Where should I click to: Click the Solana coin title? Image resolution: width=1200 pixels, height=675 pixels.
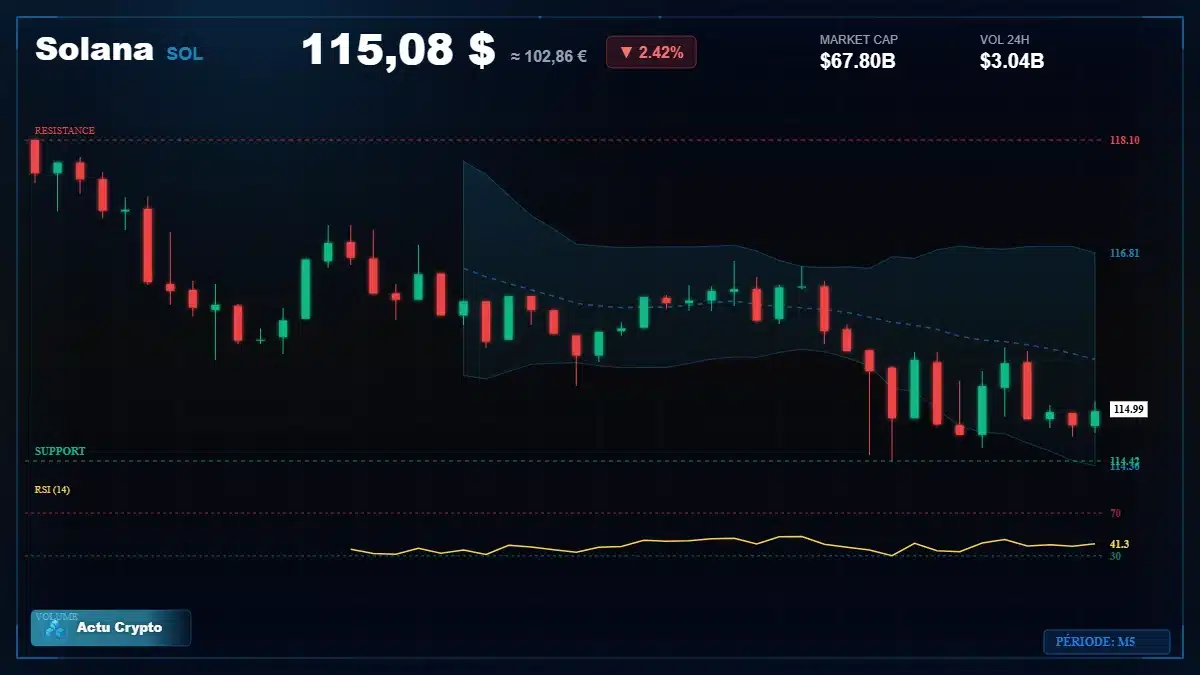(95, 49)
